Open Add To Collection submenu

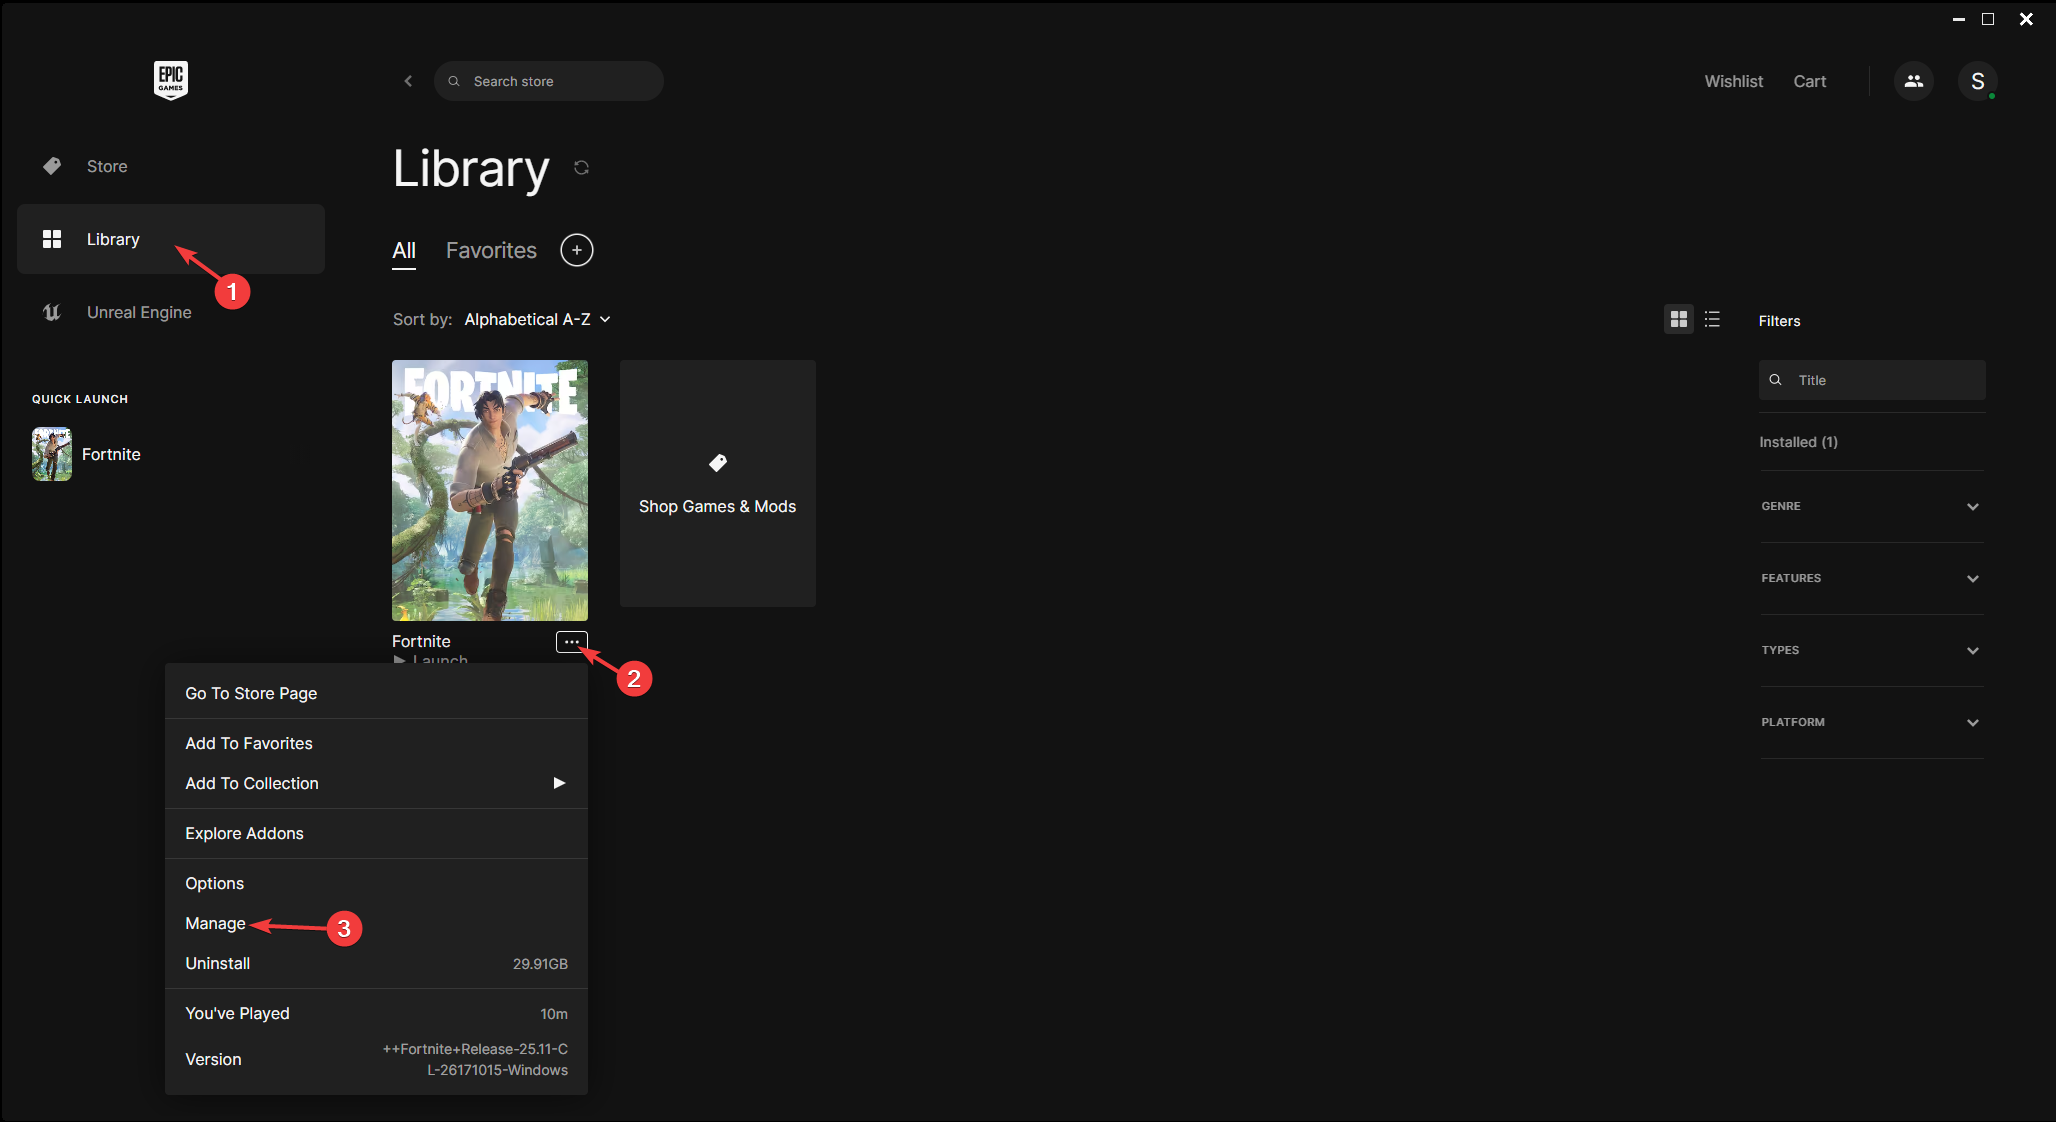[376, 783]
